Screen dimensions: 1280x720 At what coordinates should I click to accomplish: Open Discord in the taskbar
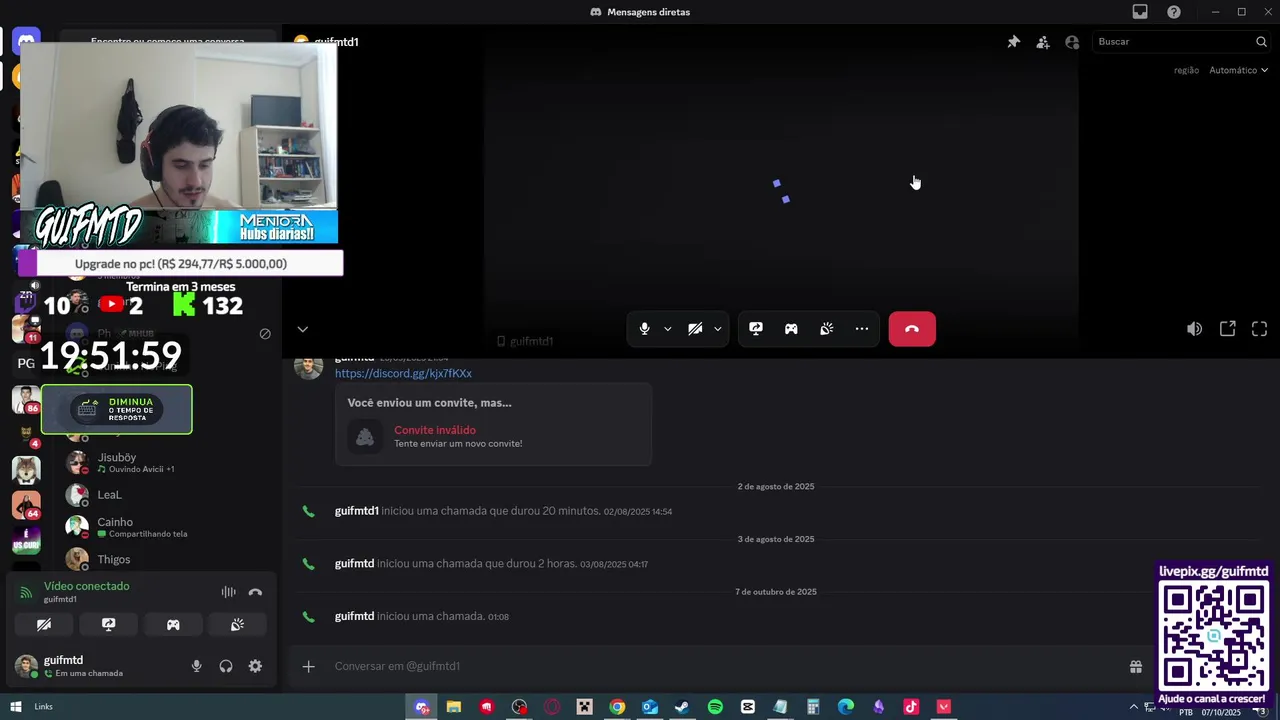(422, 707)
